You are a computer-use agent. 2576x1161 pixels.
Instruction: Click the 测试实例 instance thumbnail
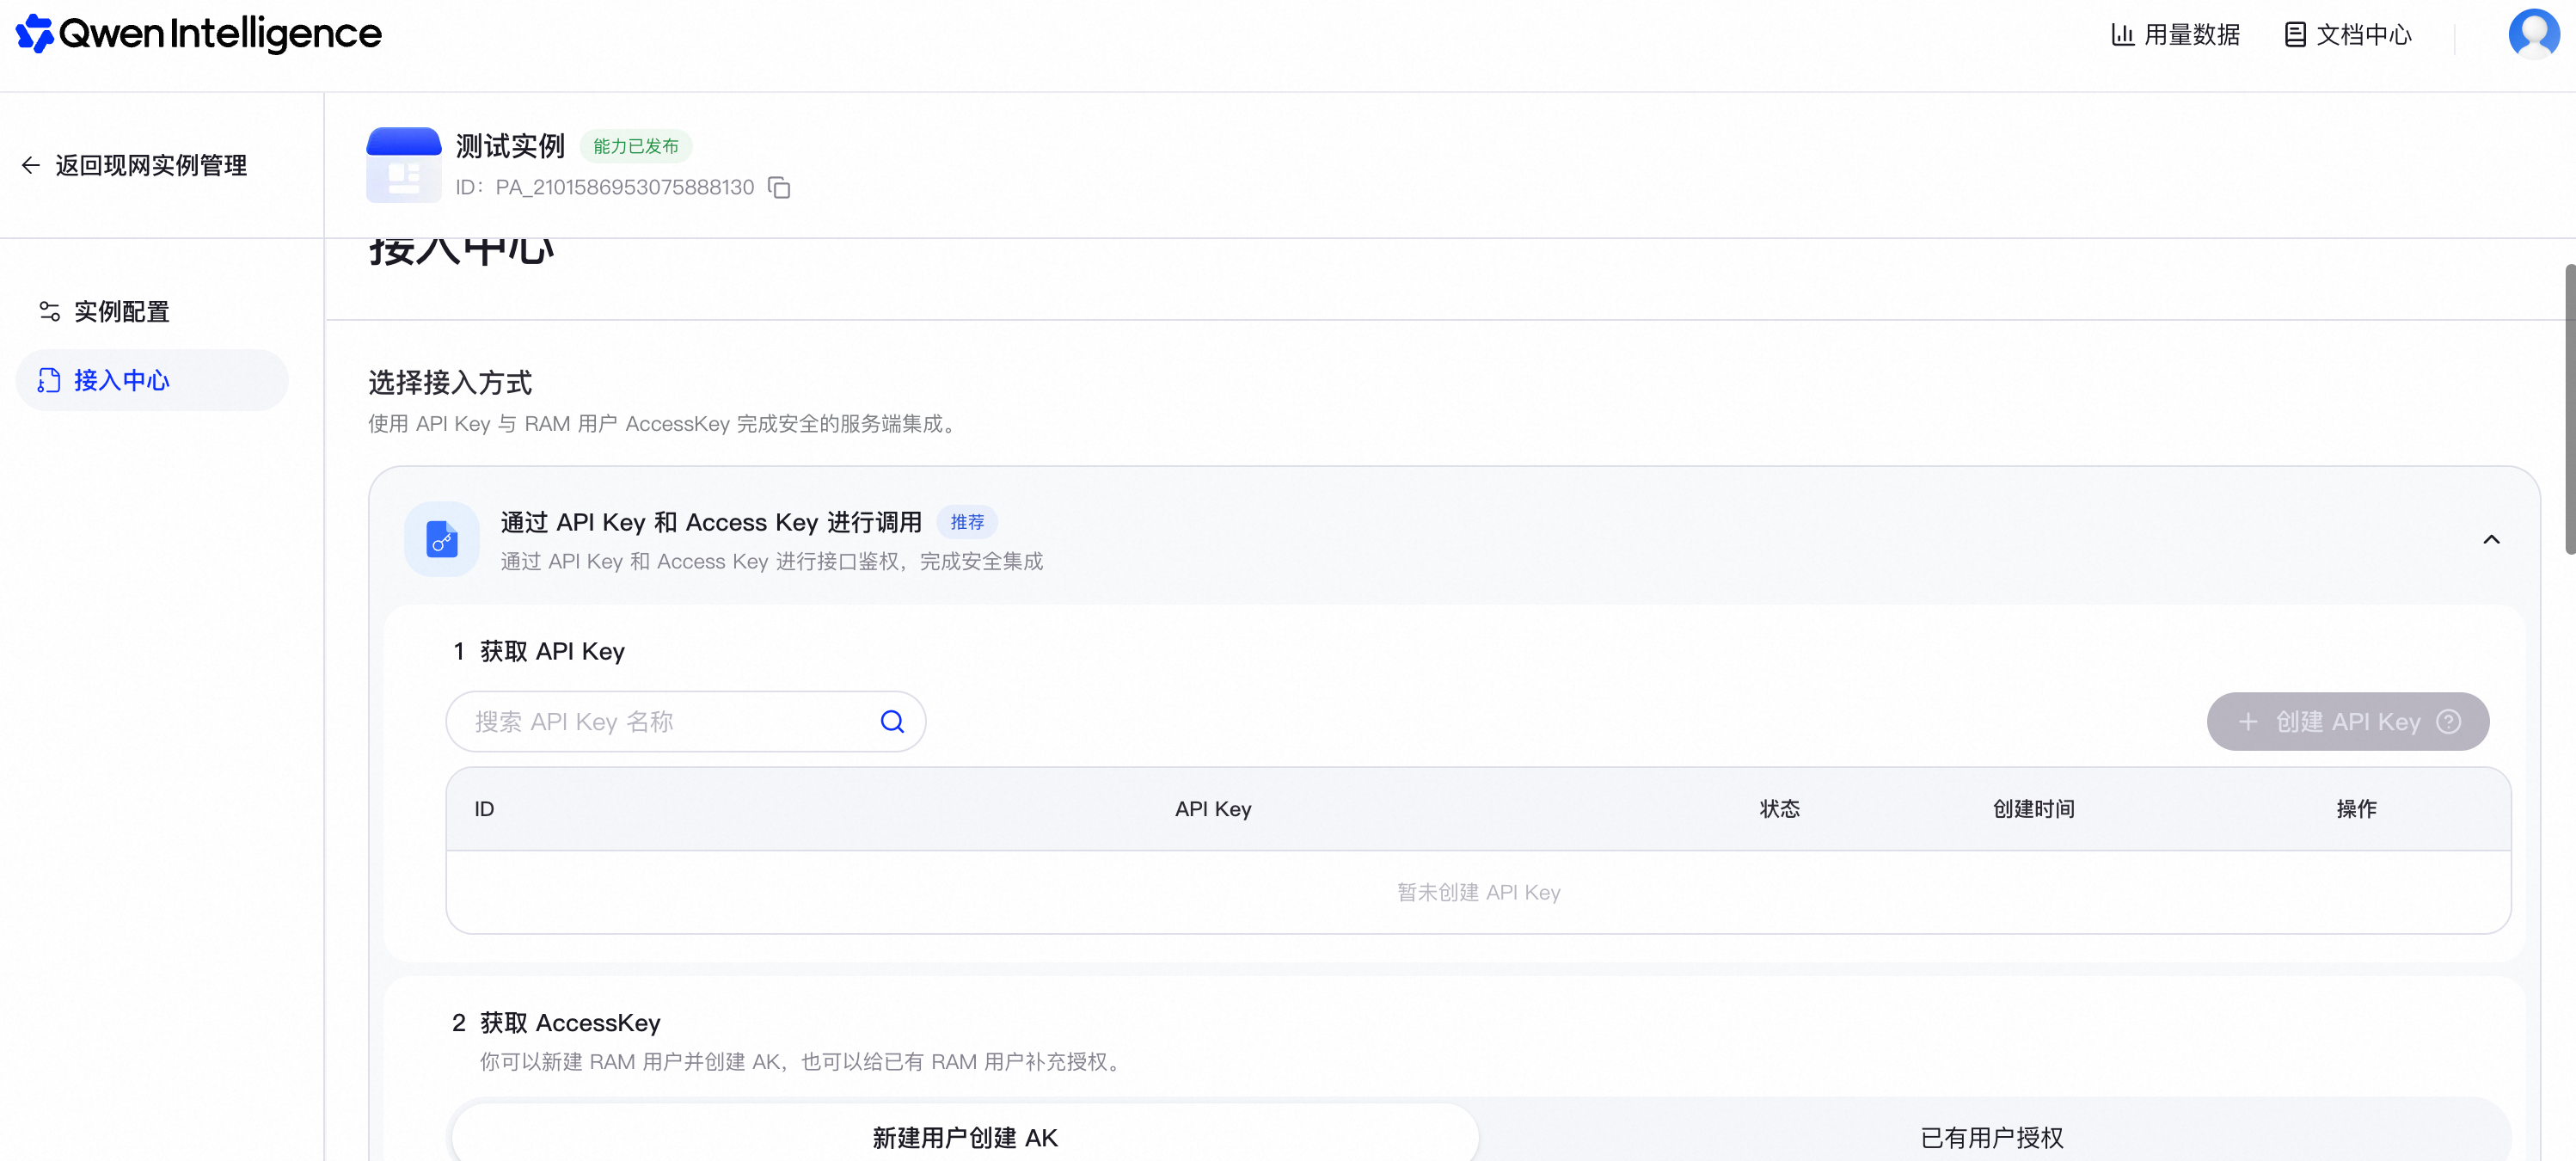click(x=403, y=165)
